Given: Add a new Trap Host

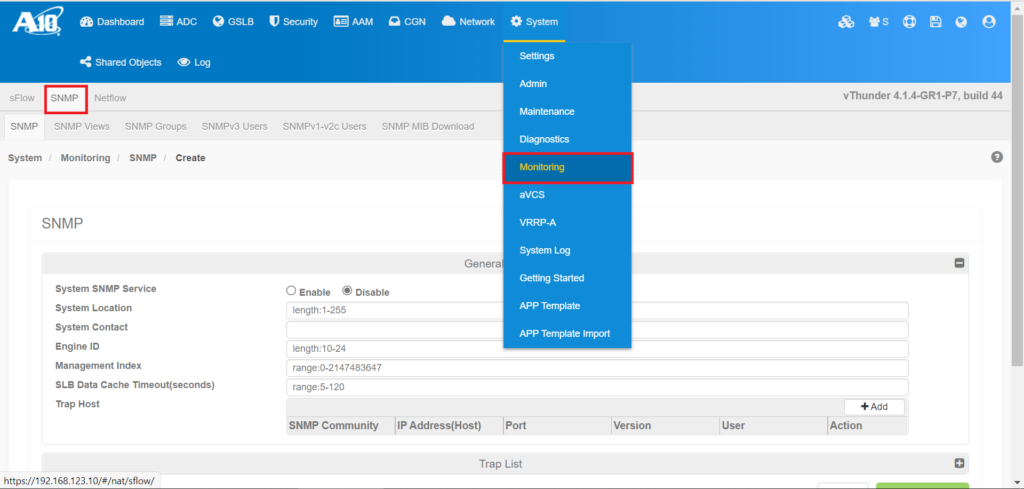Looking at the screenshot, I should click(x=874, y=407).
